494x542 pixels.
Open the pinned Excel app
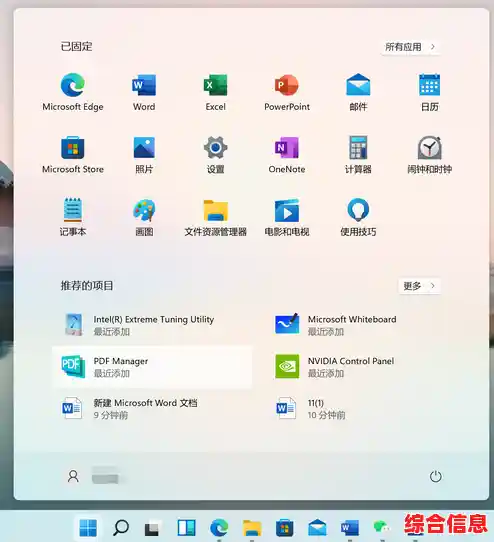(x=215, y=92)
